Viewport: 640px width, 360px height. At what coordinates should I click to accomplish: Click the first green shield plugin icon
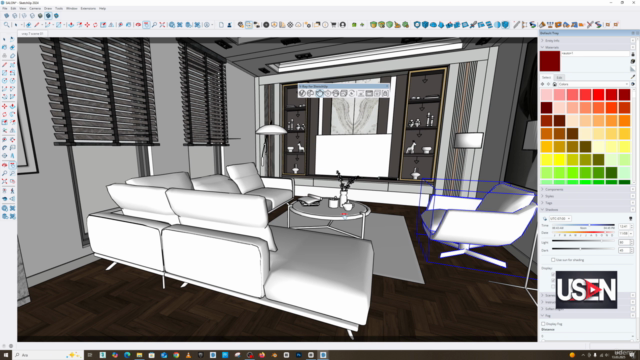click(373, 25)
